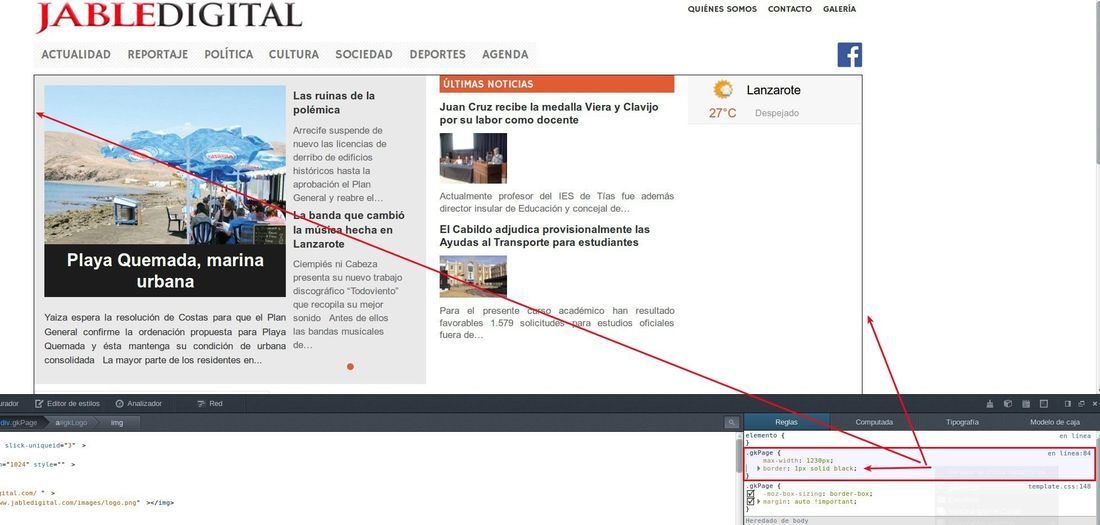Screen dimensions: 1100x525
Task: Open the 3D cube view tool
Action: tap(1008, 404)
